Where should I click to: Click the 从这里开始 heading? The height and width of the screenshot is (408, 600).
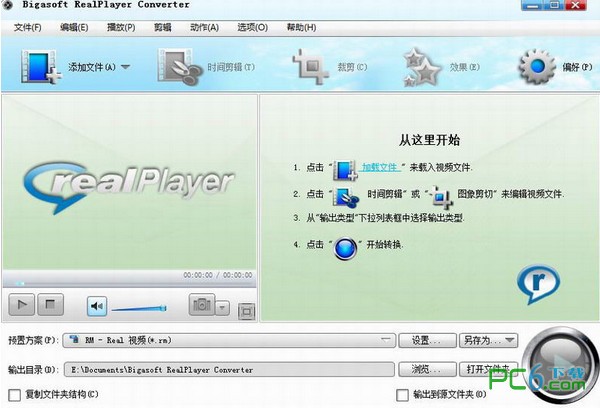point(429,140)
